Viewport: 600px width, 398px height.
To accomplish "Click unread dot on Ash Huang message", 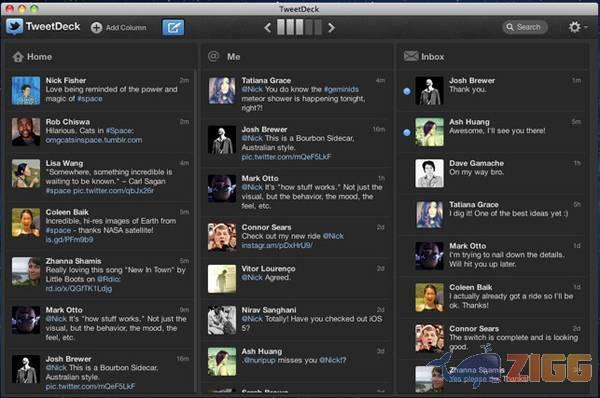I will click(x=407, y=132).
